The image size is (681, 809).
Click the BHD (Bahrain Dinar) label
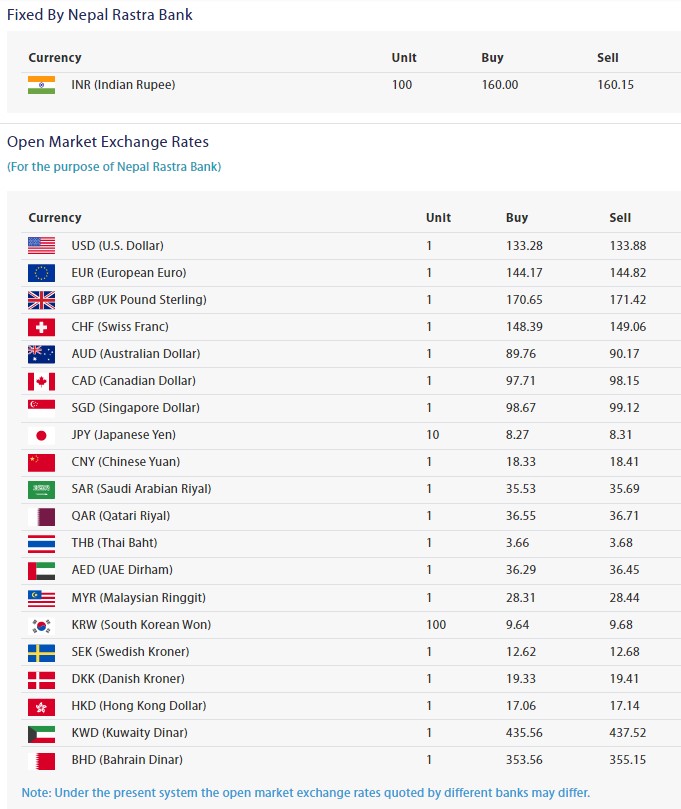127,760
